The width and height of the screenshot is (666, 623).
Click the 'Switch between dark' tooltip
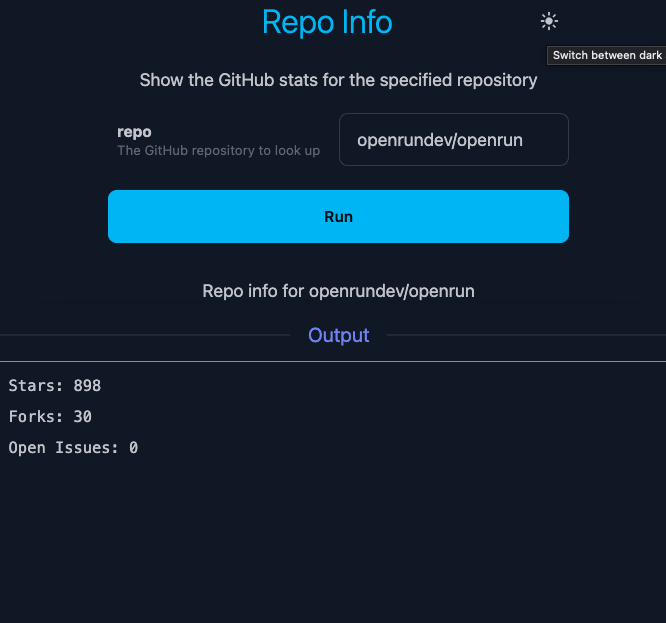coord(607,56)
